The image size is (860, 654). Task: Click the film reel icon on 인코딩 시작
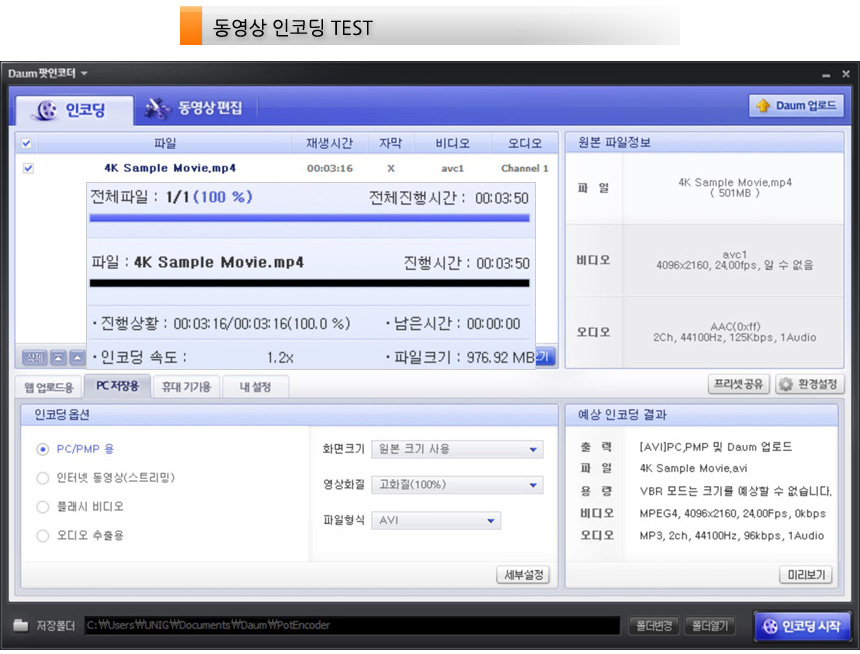tap(771, 627)
